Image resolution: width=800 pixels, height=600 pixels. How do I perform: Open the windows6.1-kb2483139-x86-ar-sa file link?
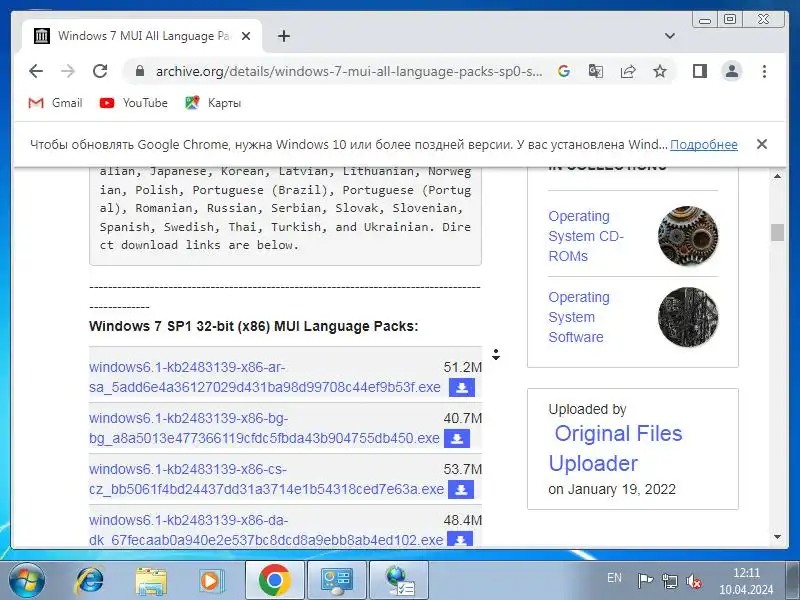[x=264, y=377]
